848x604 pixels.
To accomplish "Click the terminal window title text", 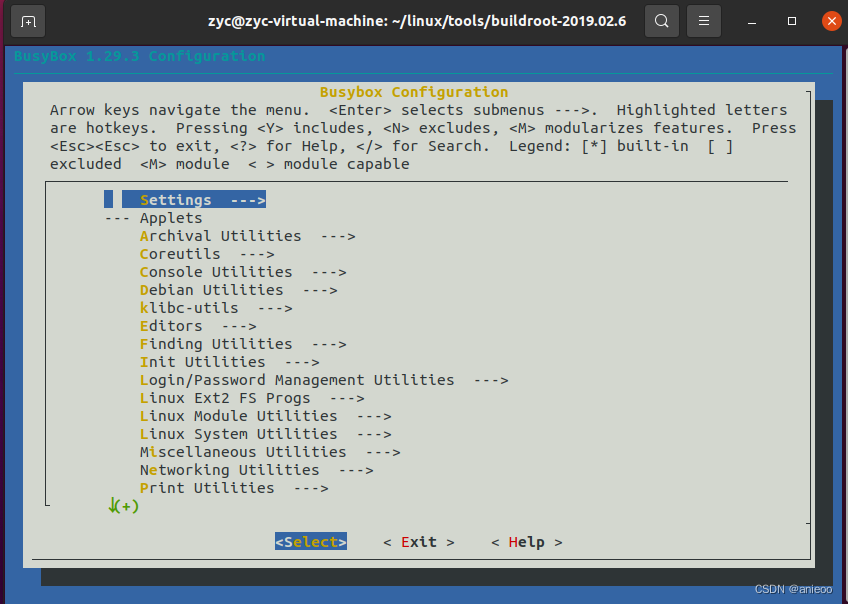I will pos(417,21).
